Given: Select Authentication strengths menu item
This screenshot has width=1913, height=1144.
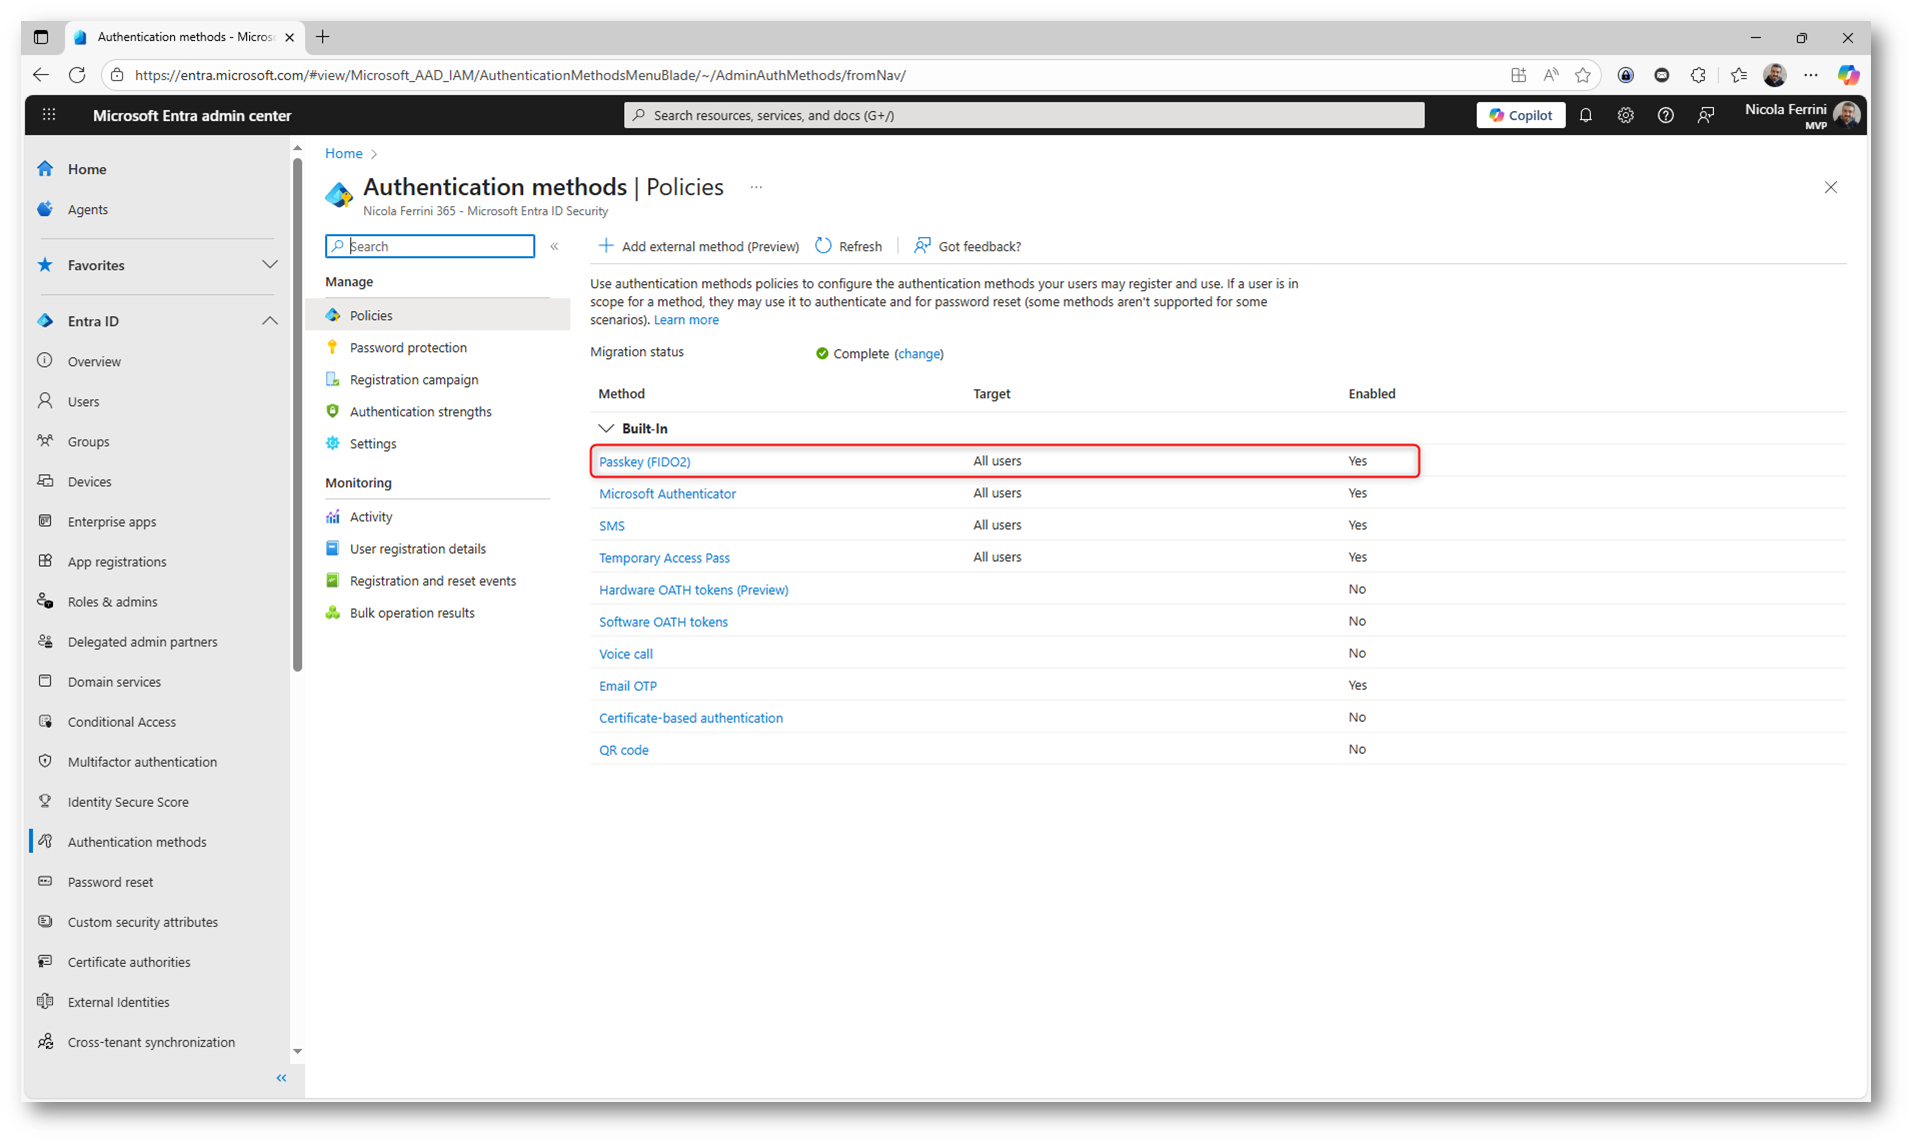Looking at the screenshot, I should tap(420, 412).
